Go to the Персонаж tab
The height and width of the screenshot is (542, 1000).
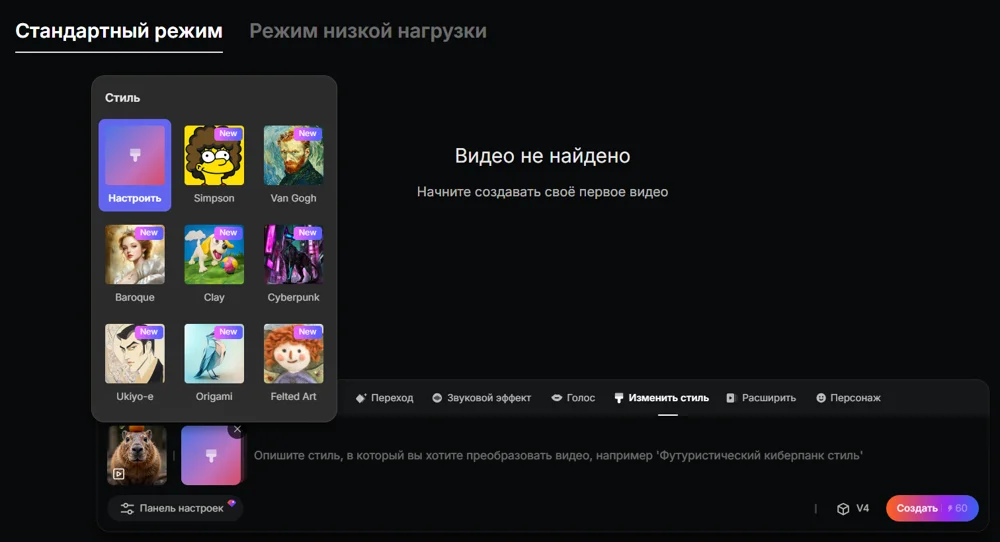coord(848,398)
